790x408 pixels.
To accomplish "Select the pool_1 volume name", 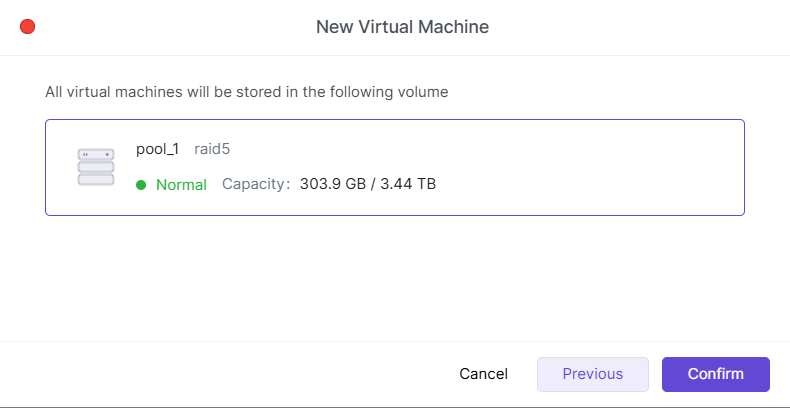I will pyautogui.click(x=157, y=149).
